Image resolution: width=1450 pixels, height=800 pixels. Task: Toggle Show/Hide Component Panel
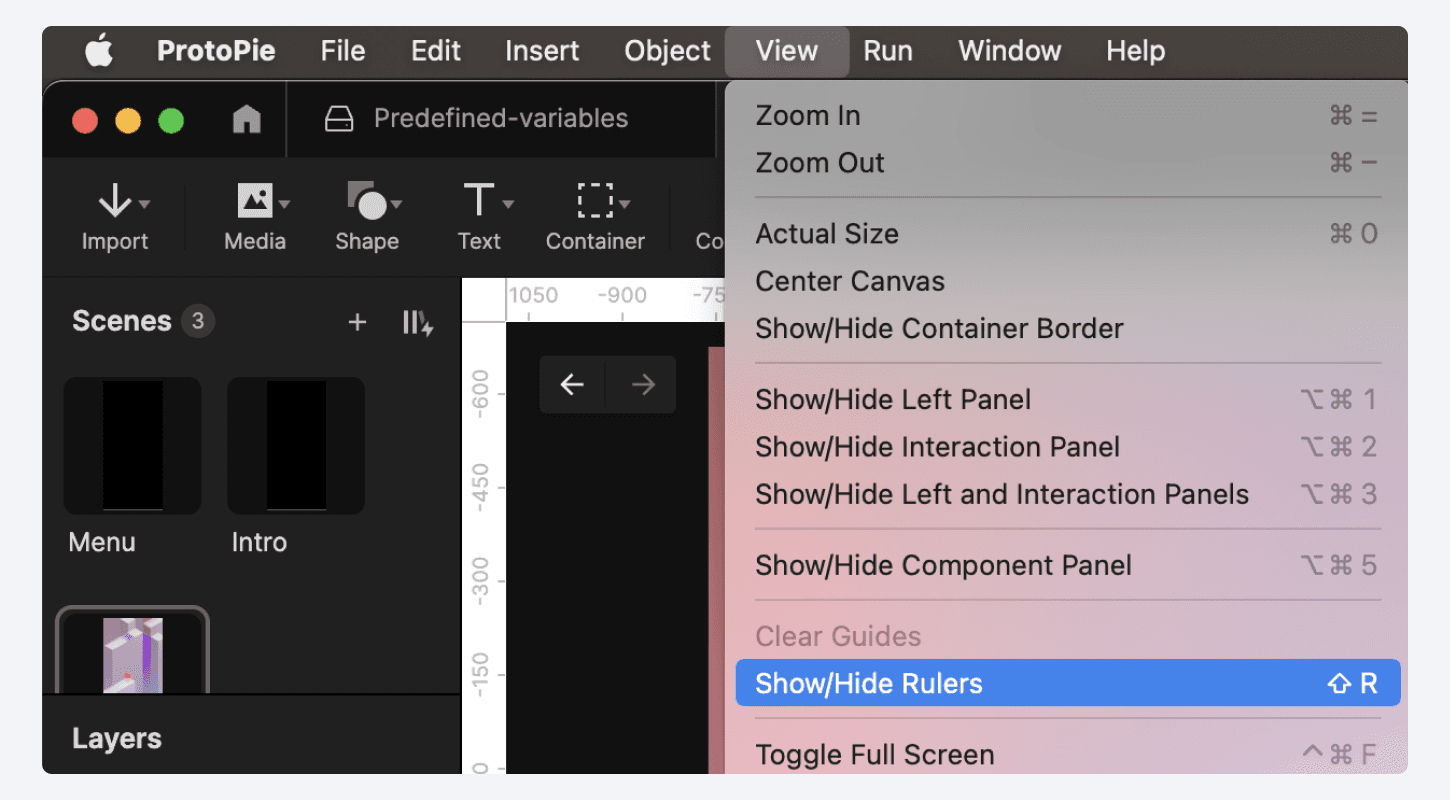pyautogui.click(x=943, y=565)
